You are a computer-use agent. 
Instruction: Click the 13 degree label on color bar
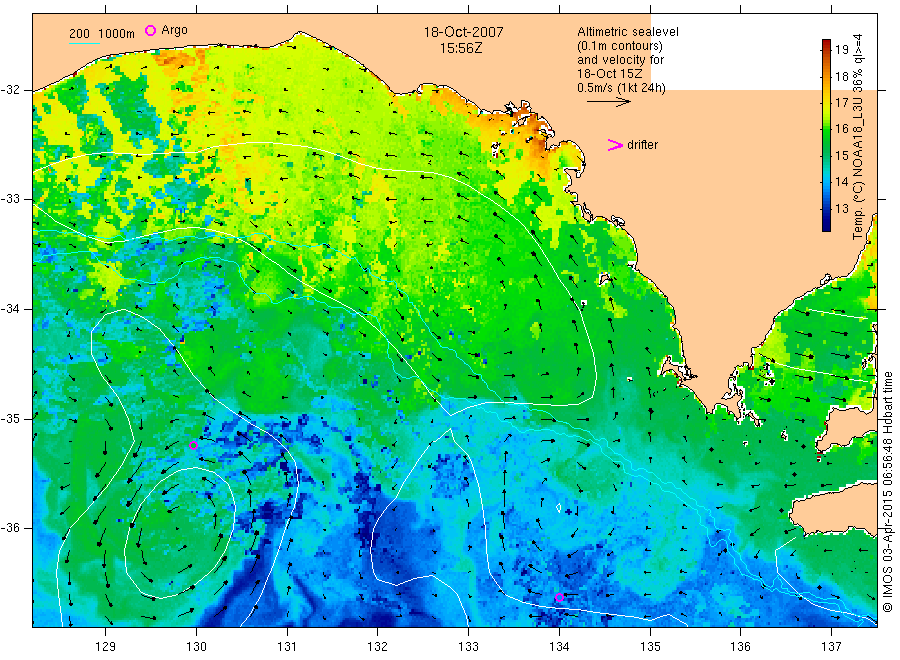coord(841,208)
